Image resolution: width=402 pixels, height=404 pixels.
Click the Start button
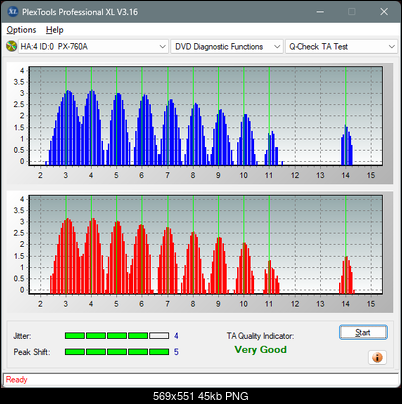tap(363, 332)
